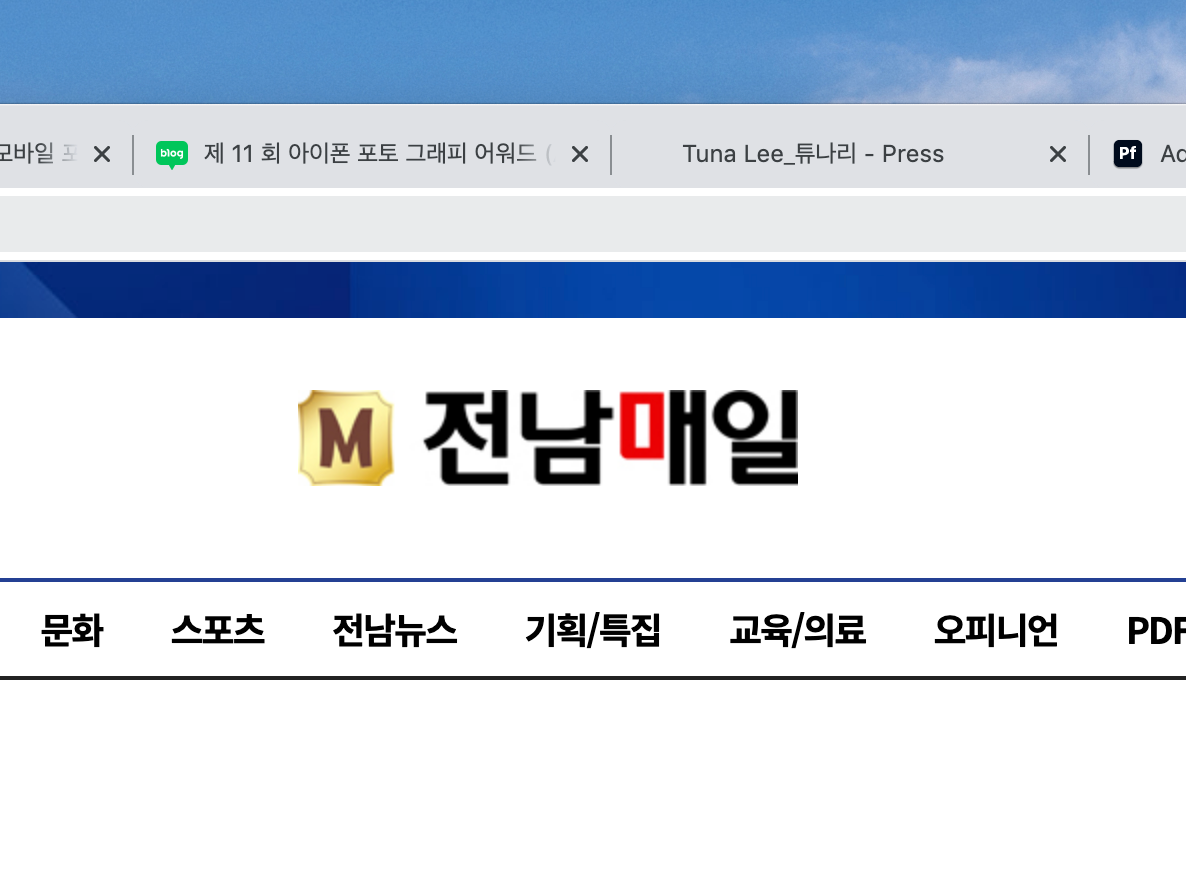Viewport: 1186px width, 890px height.
Task: Open the 기획/특집 section
Action: click(x=593, y=630)
